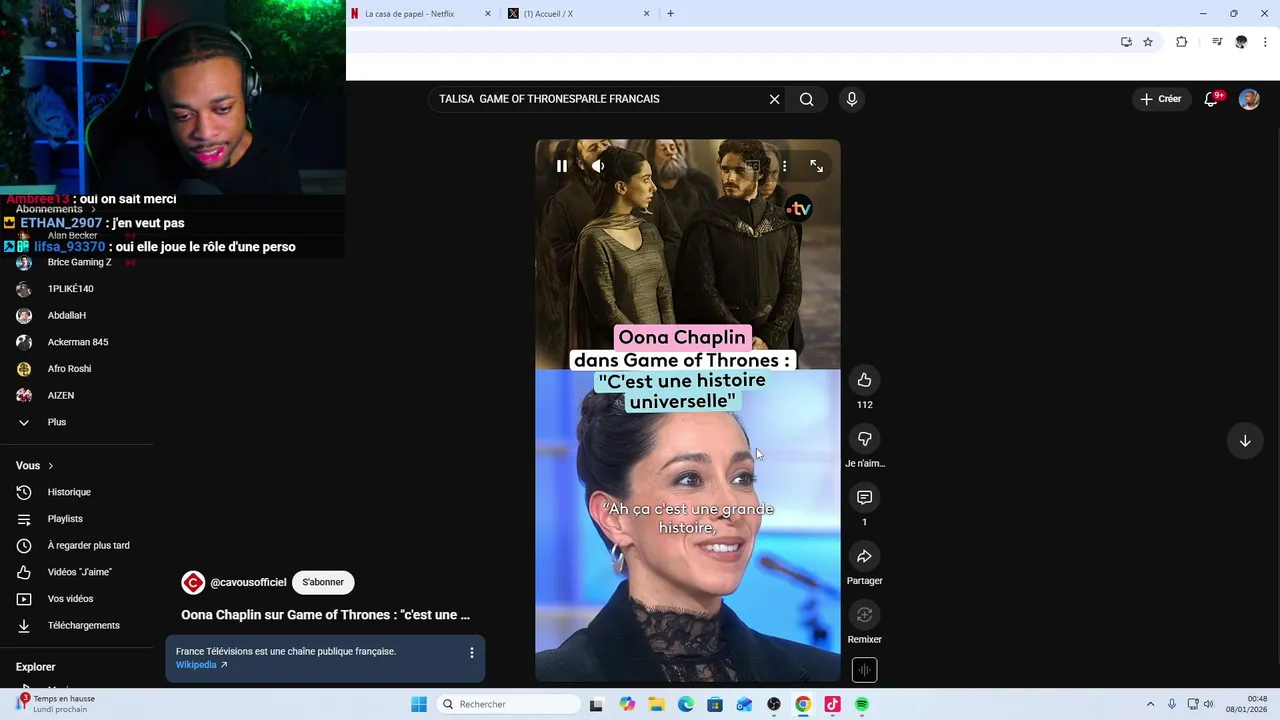Open À regarder plus tard
This screenshot has height=720, width=1280.
click(x=88, y=545)
